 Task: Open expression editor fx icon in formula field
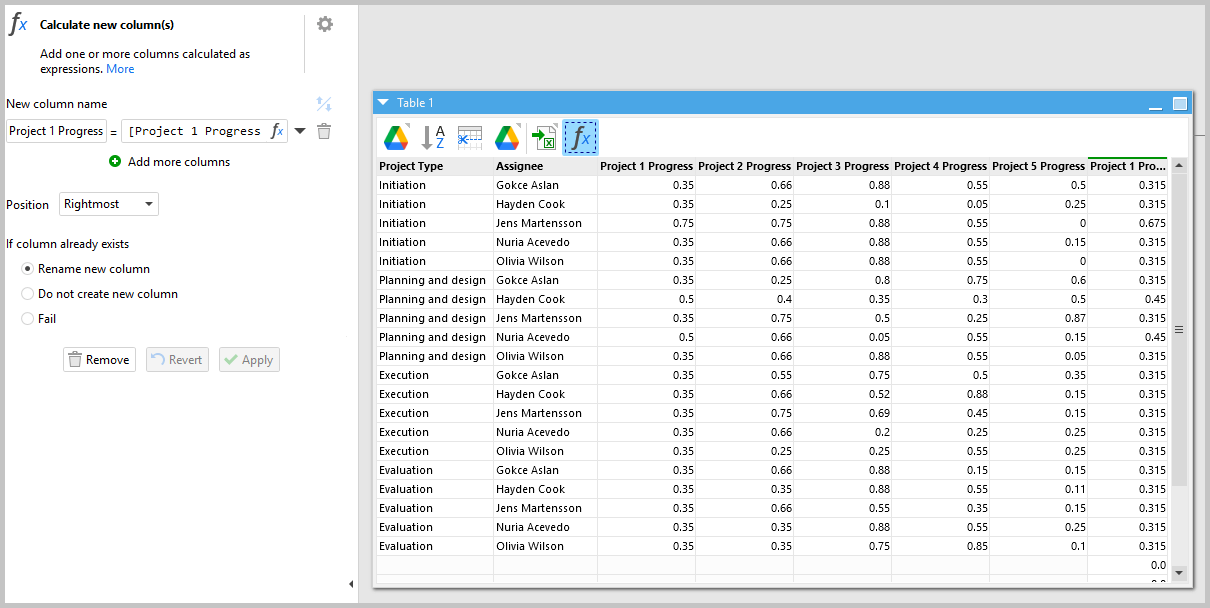pyautogui.click(x=278, y=131)
